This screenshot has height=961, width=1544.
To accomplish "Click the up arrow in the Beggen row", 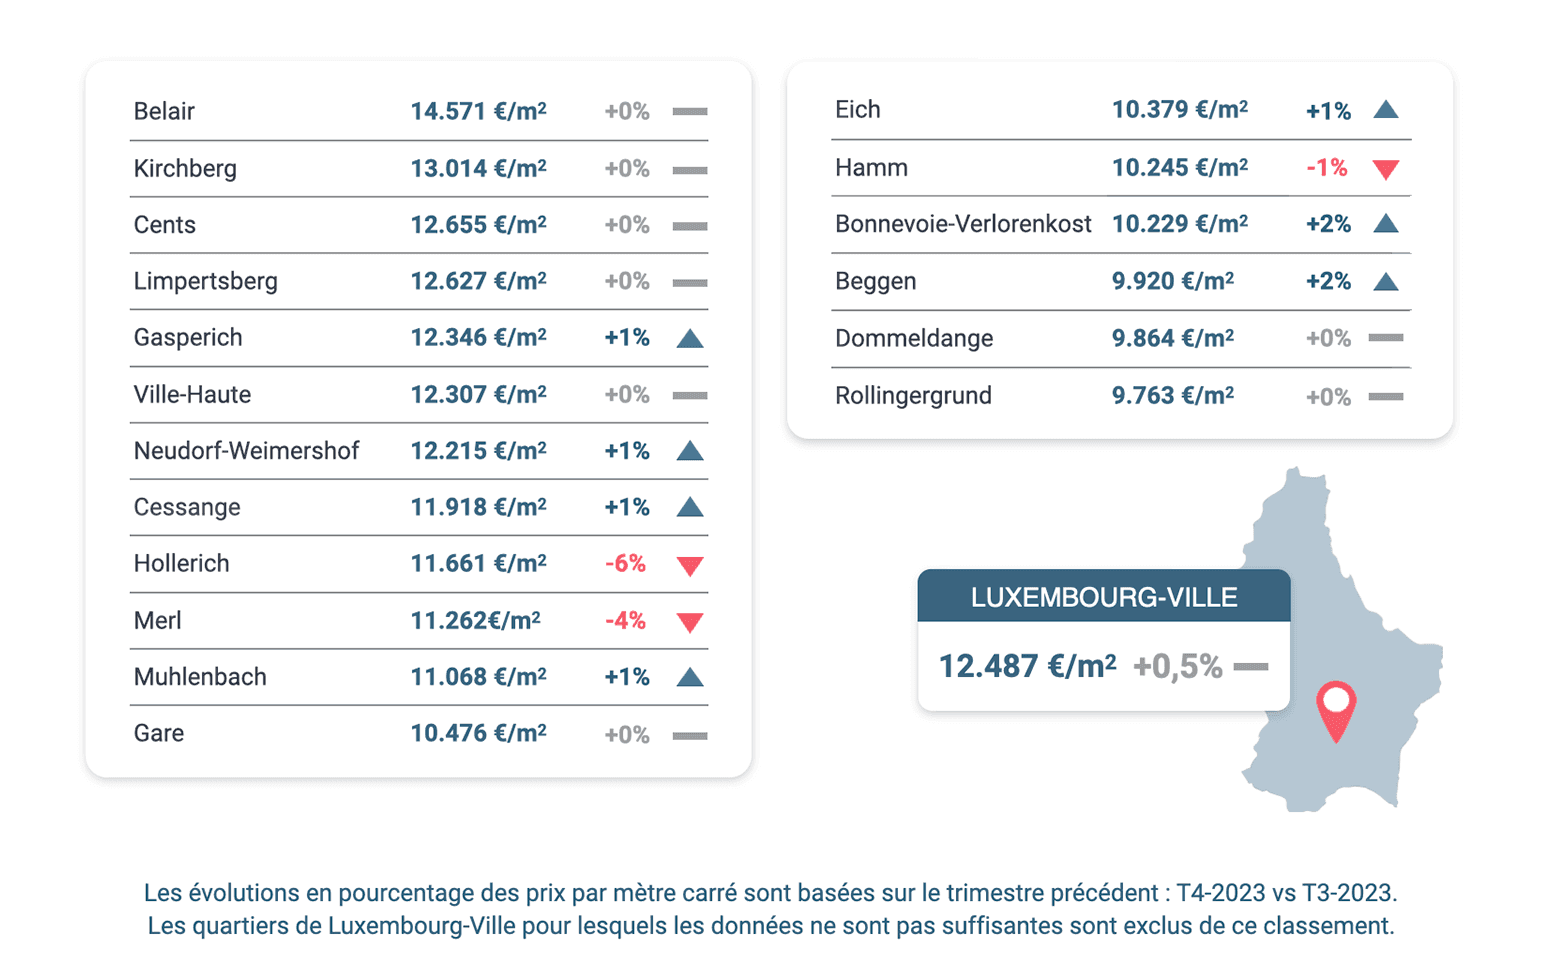I will pyautogui.click(x=1386, y=282).
